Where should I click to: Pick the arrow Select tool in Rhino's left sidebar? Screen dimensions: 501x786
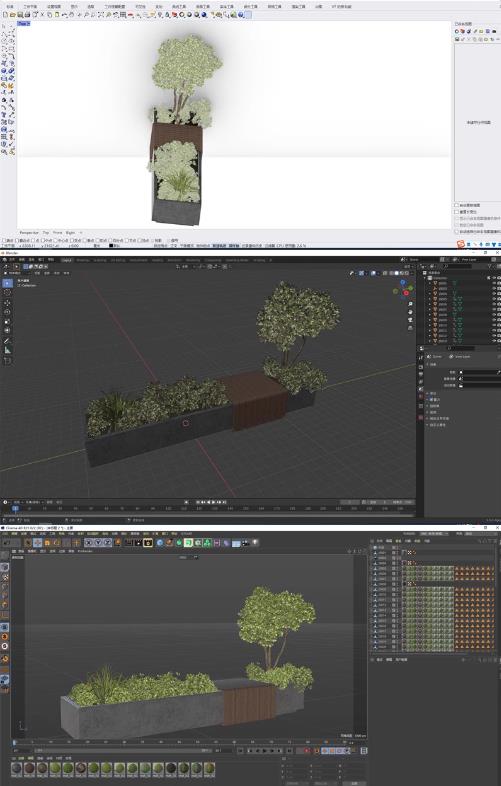(5, 26)
